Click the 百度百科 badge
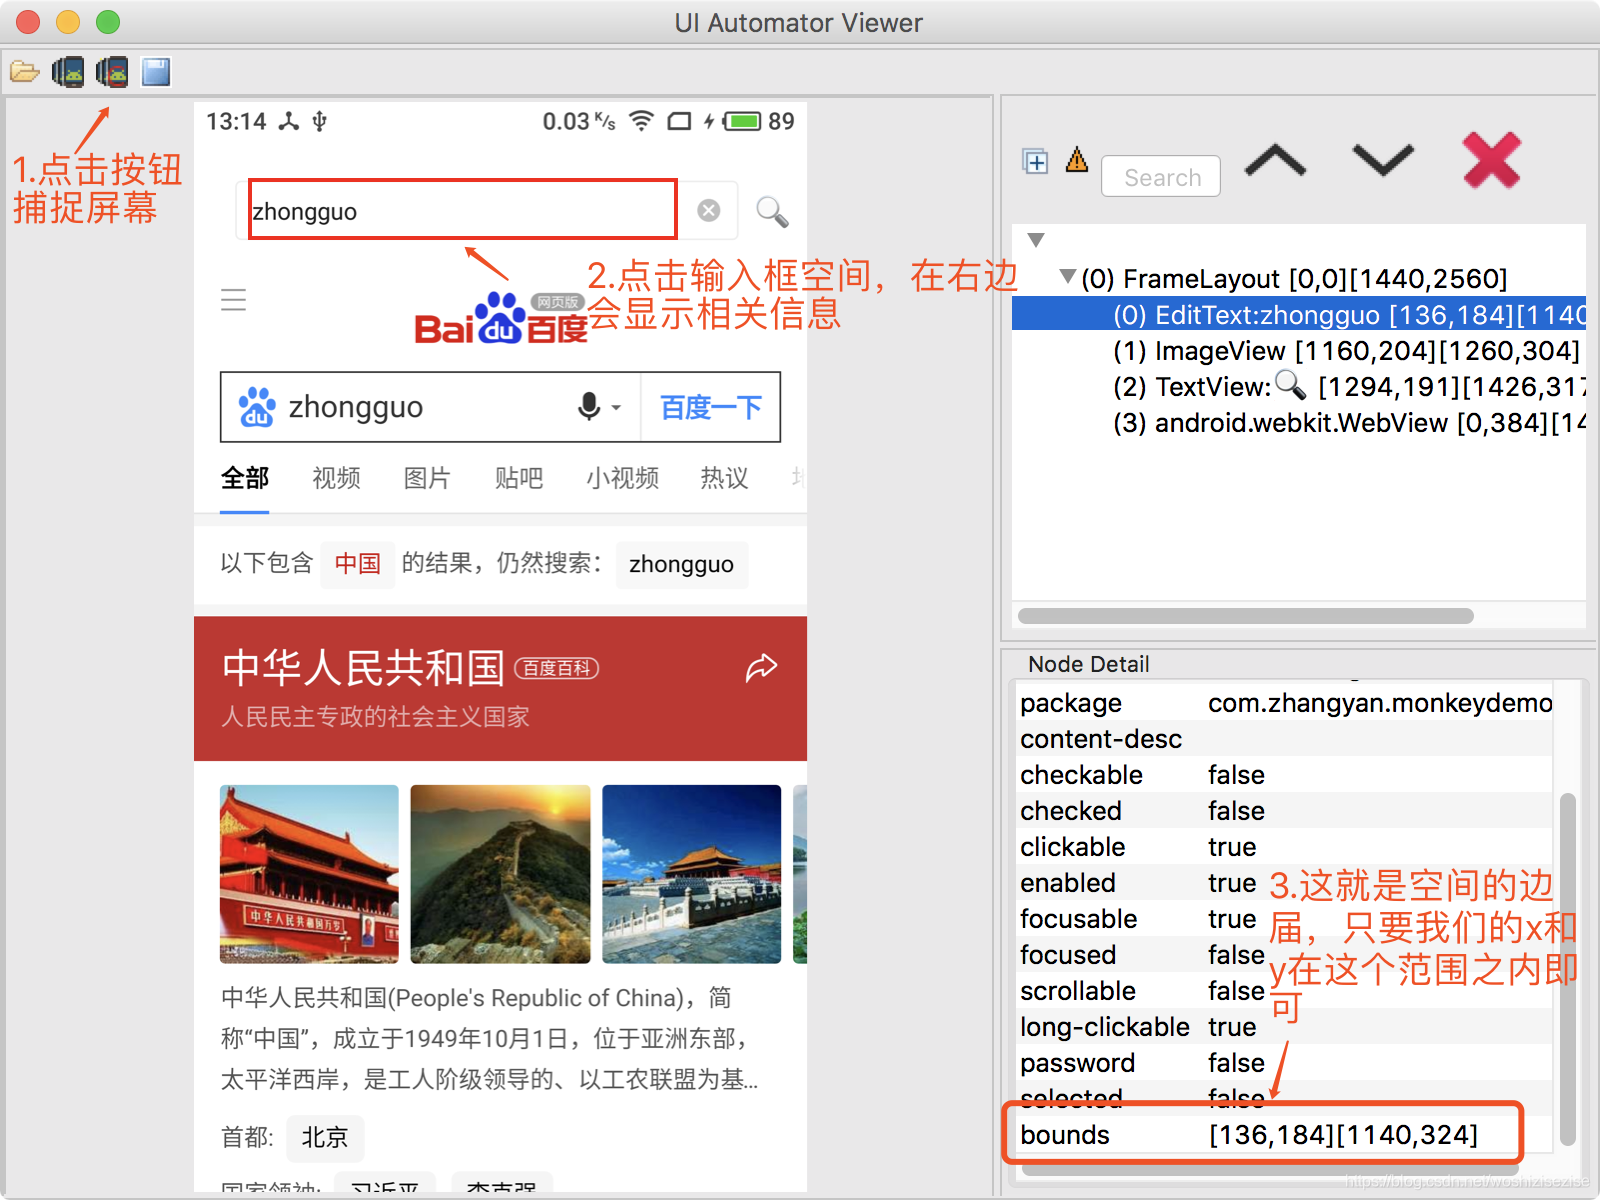This screenshot has width=1600, height=1200. (556, 668)
